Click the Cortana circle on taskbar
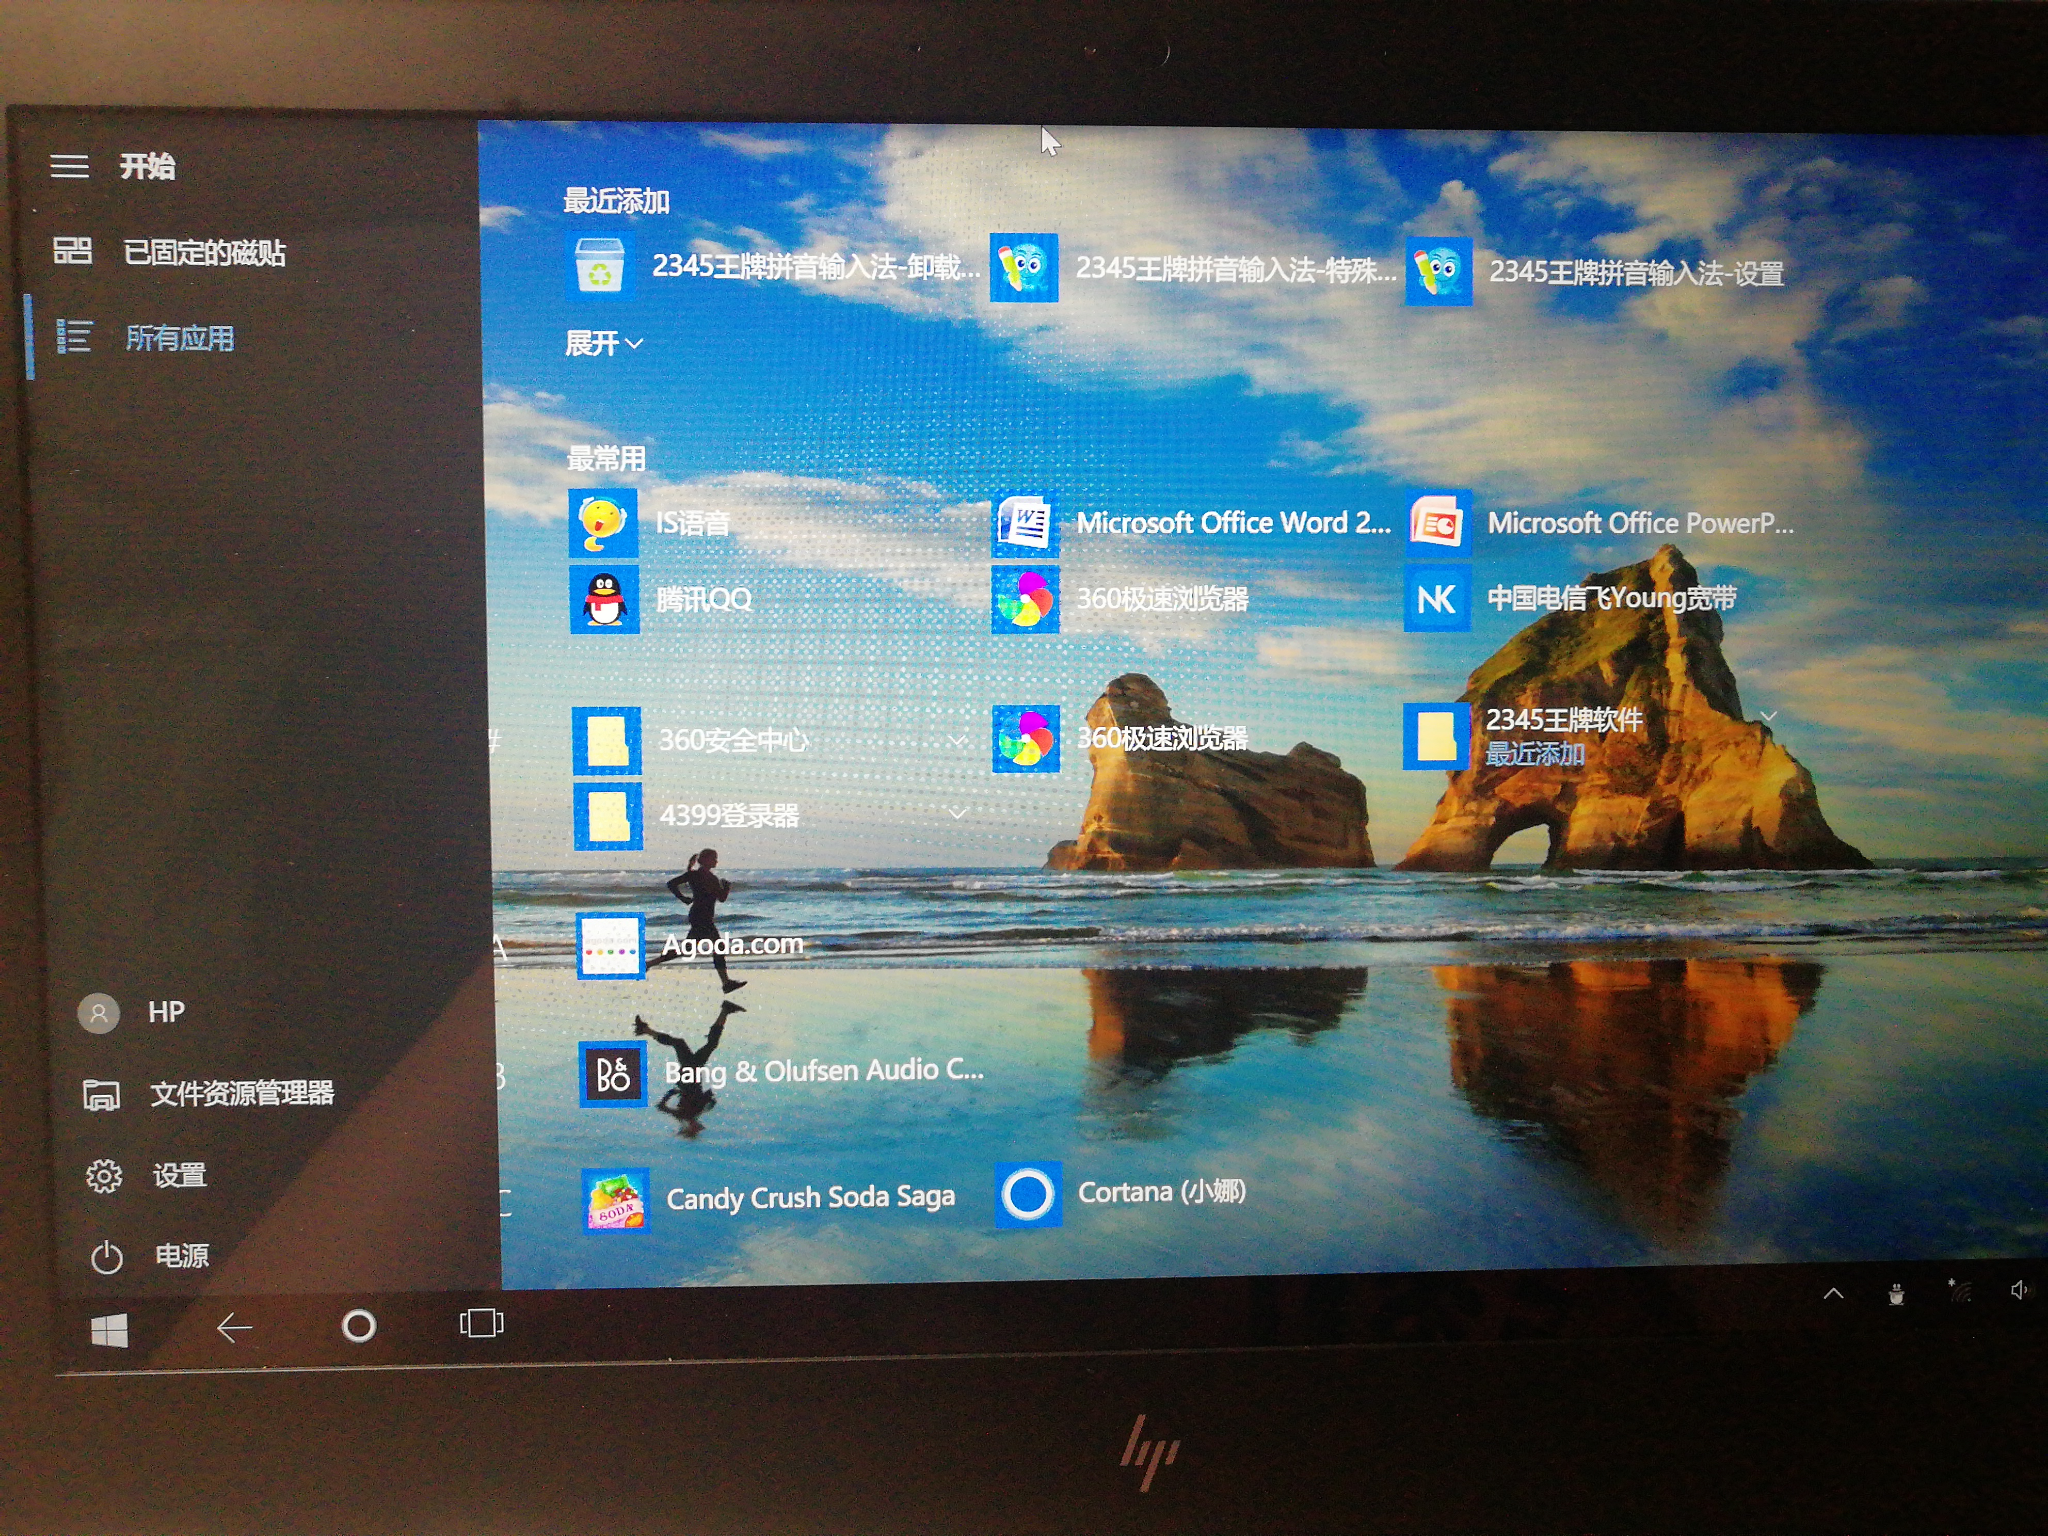 [359, 1326]
